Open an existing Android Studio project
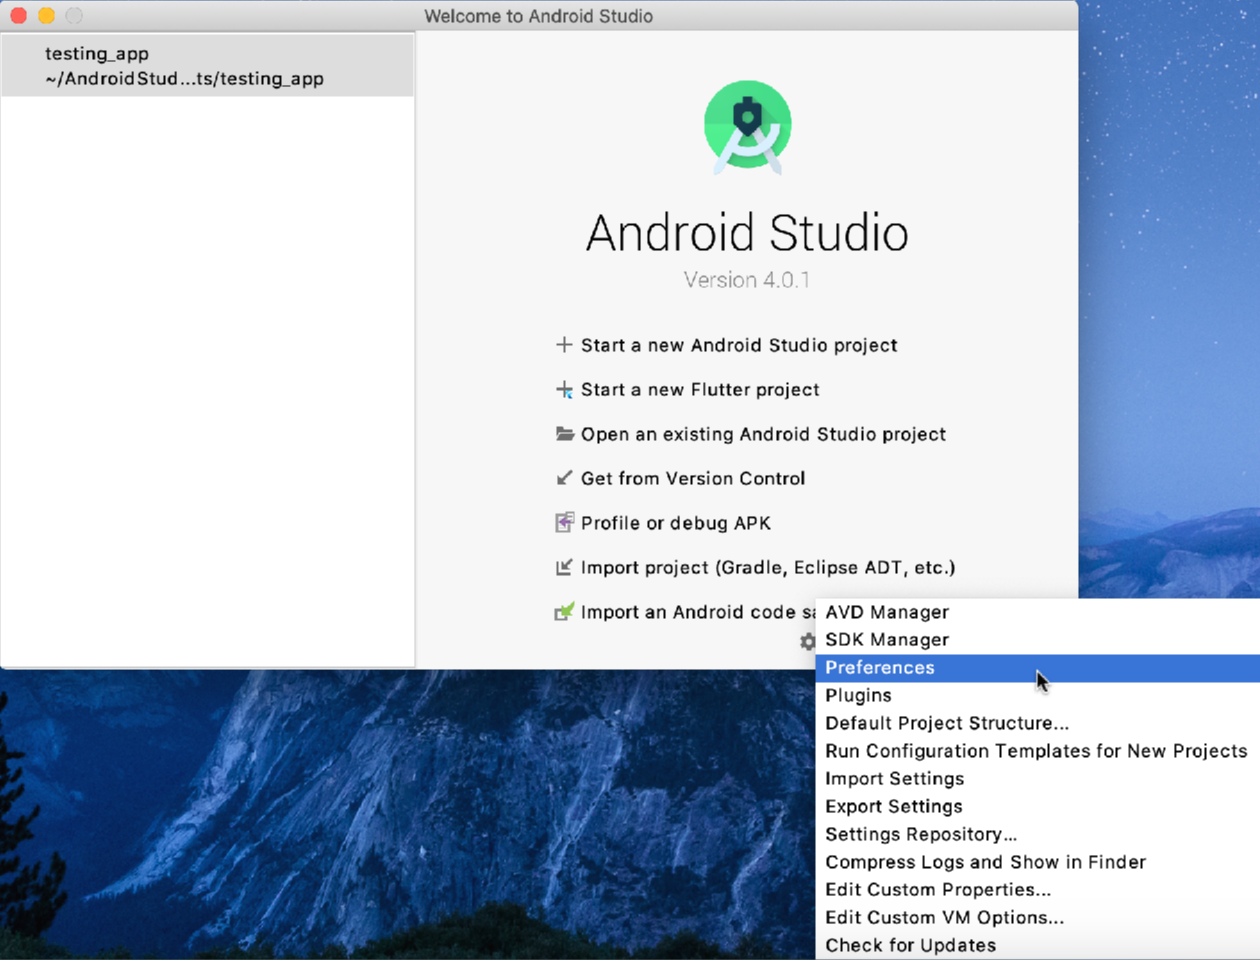This screenshot has height=960, width=1260. point(763,434)
